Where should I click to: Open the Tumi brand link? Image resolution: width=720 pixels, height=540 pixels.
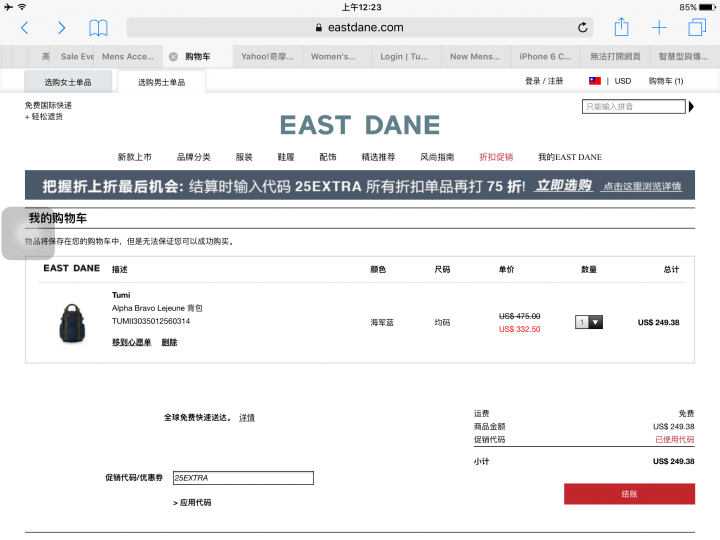point(121,295)
